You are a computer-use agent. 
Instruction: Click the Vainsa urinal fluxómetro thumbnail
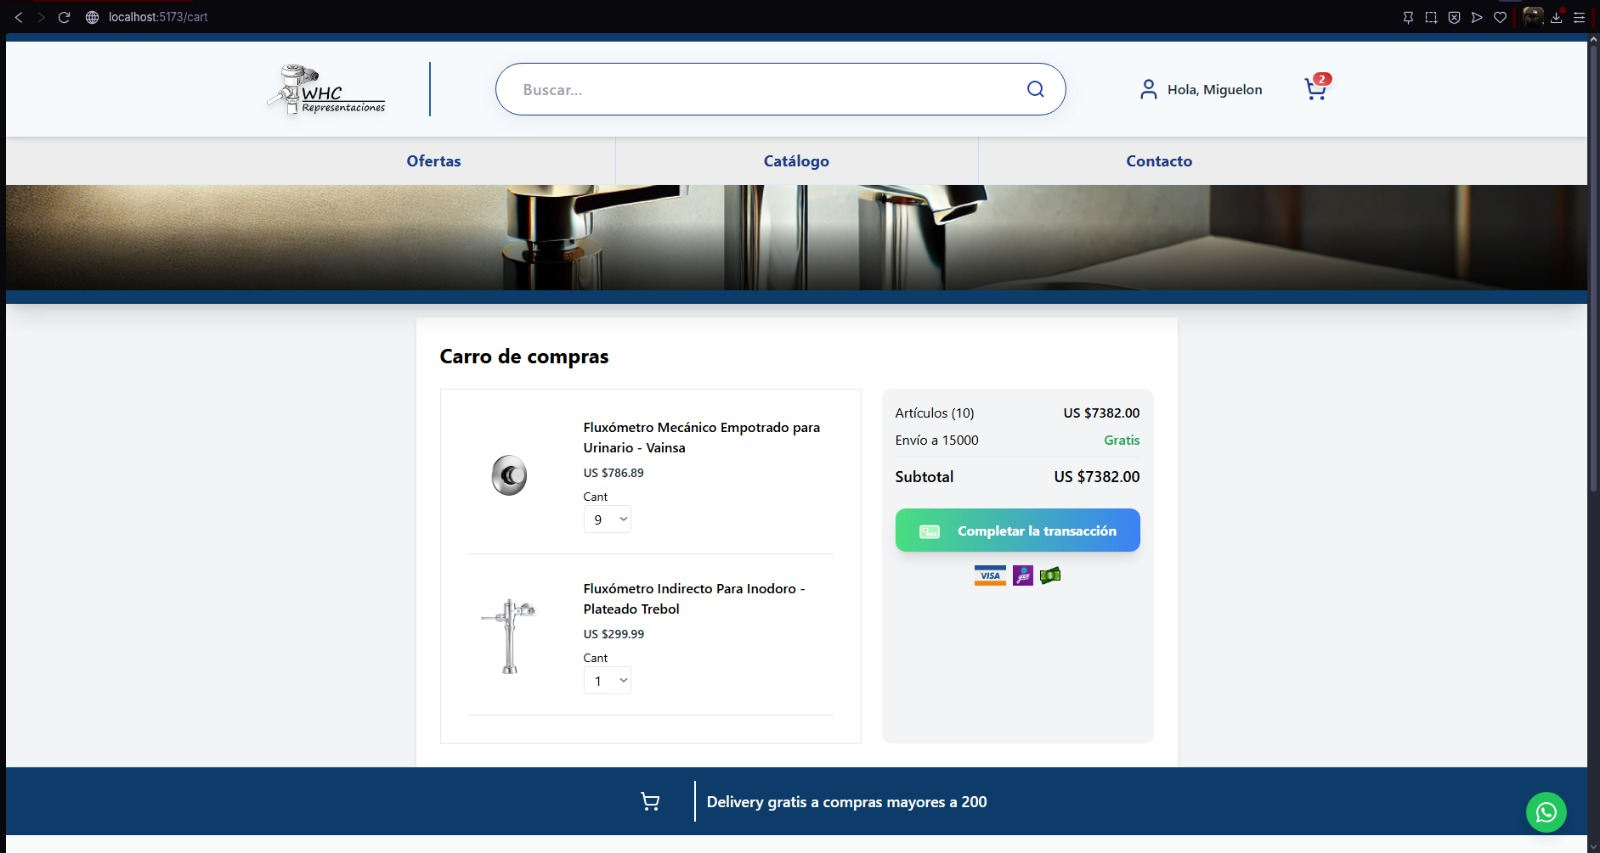(x=509, y=475)
